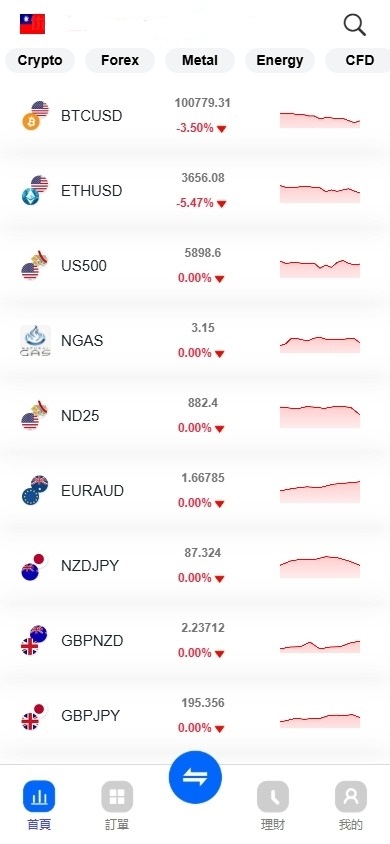Select the Forex category tab
390x844 pixels.
coord(120,60)
